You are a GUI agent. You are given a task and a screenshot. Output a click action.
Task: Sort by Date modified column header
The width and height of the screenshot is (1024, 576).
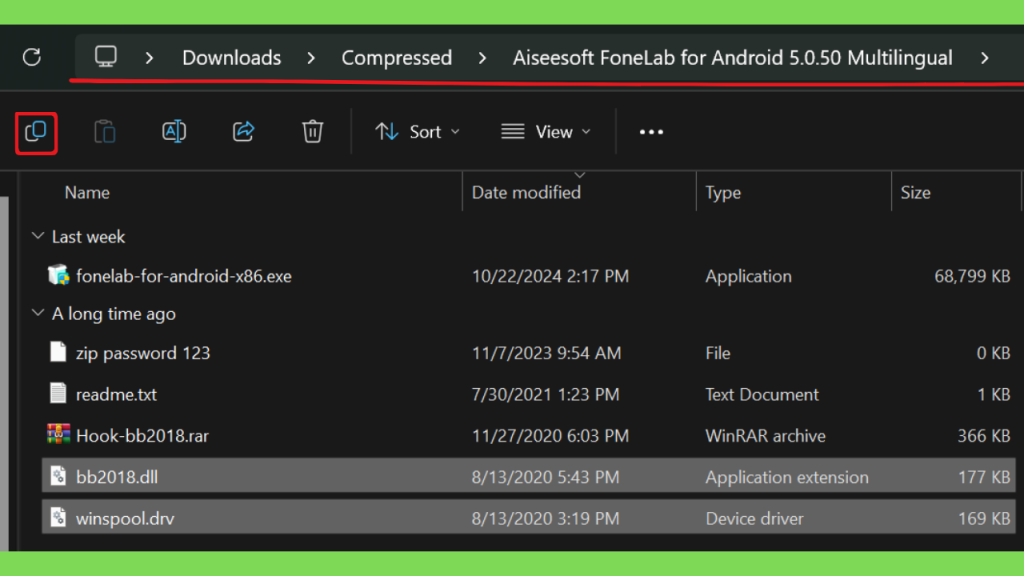click(526, 193)
